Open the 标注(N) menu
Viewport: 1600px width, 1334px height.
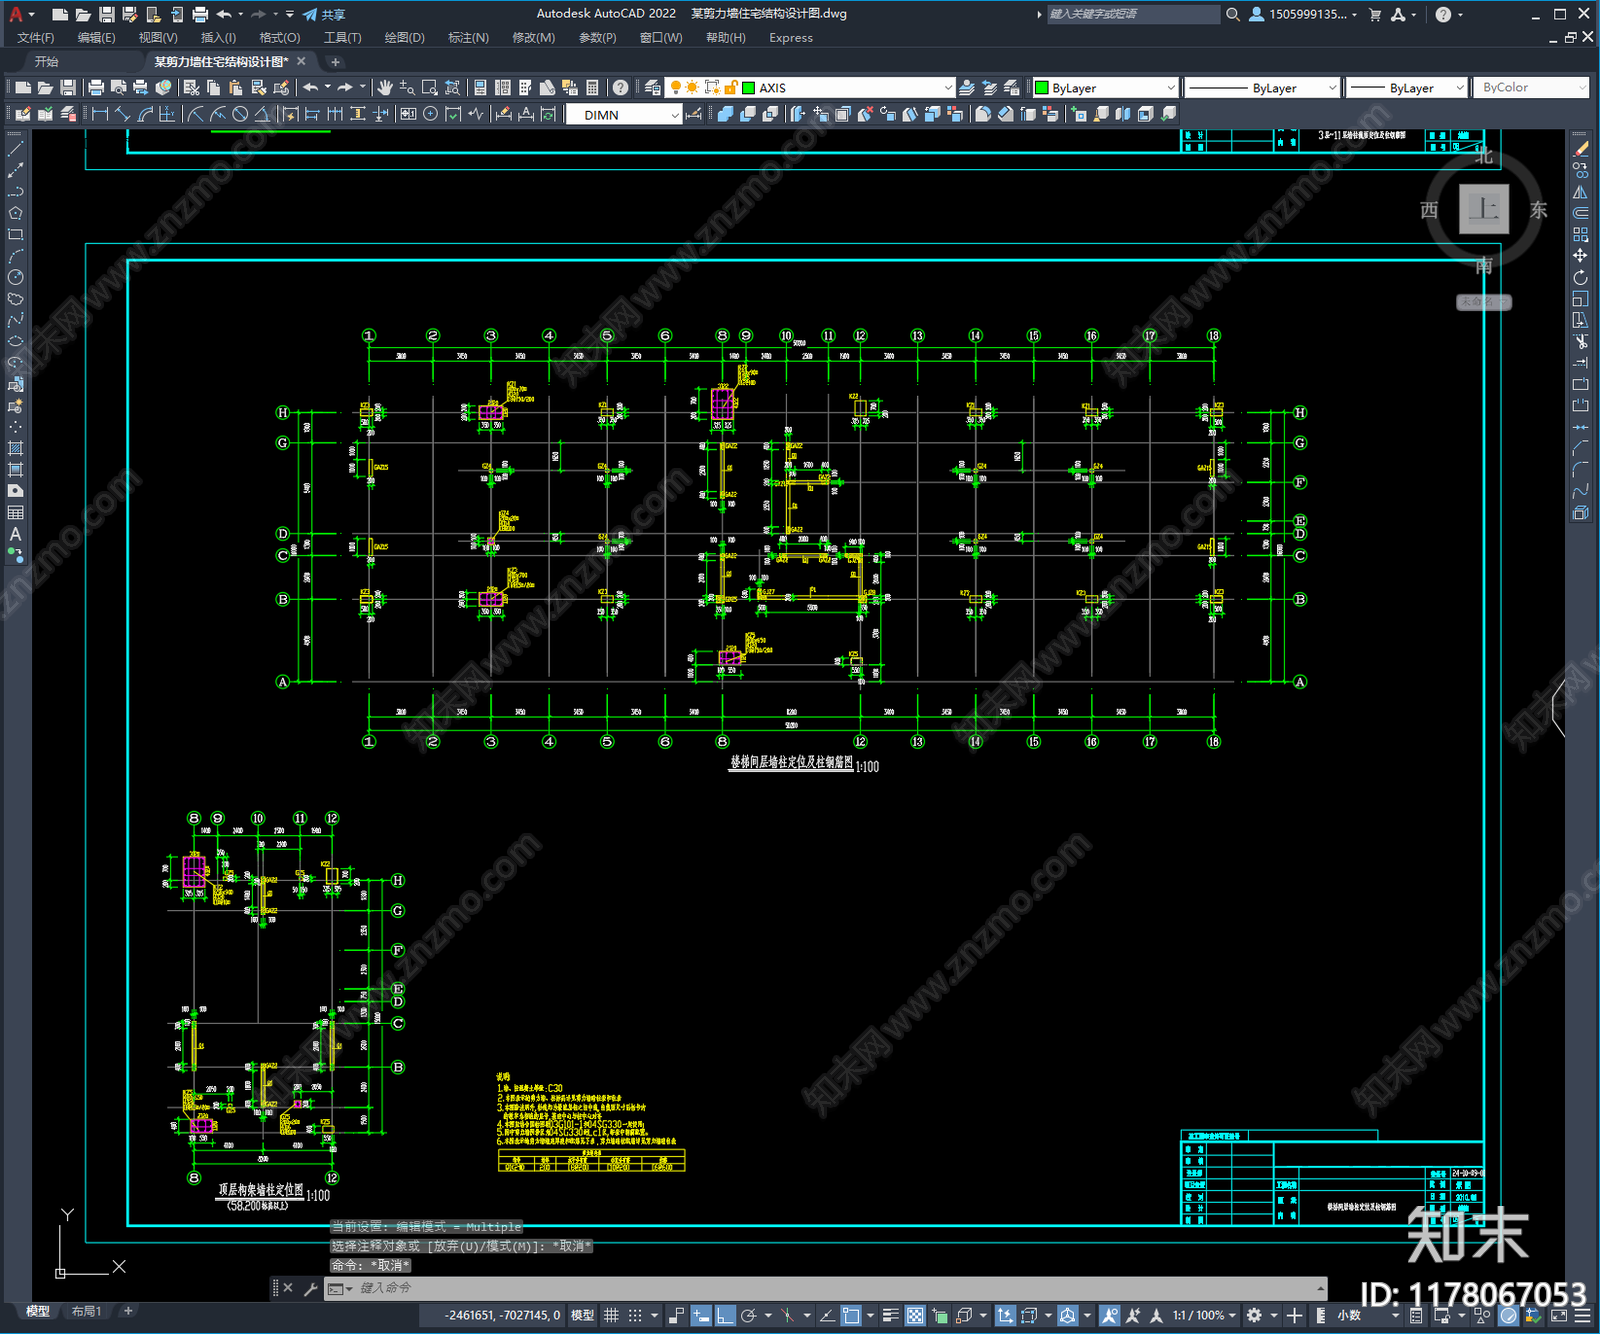468,38
